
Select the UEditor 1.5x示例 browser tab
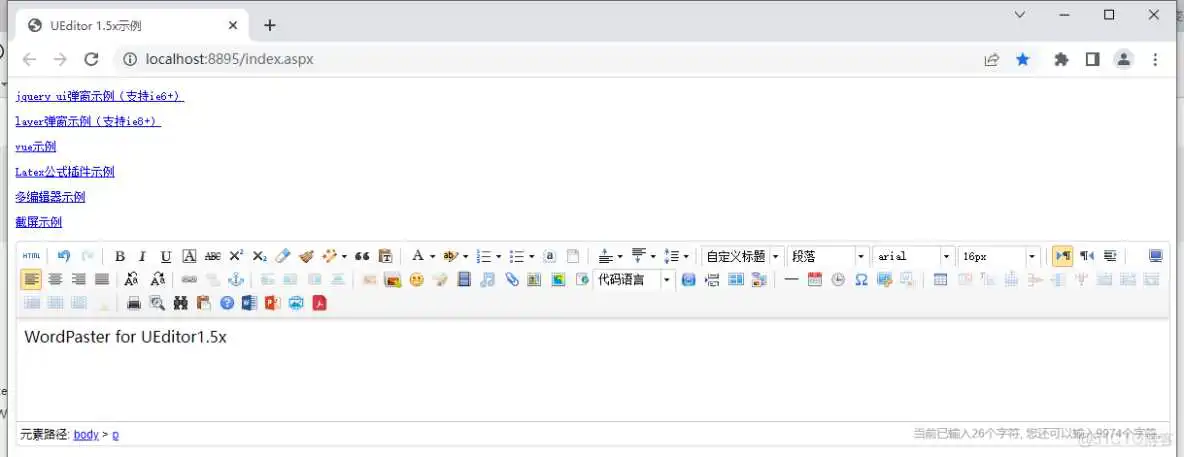tap(132, 26)
